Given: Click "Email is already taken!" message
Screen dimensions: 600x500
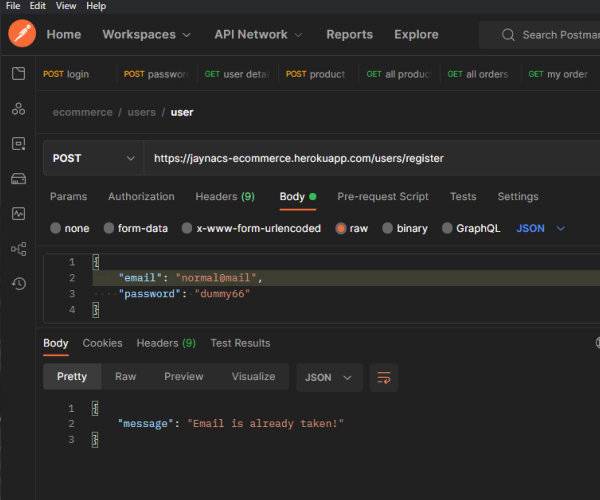Looking at the screenshot, I should (266, 423).
